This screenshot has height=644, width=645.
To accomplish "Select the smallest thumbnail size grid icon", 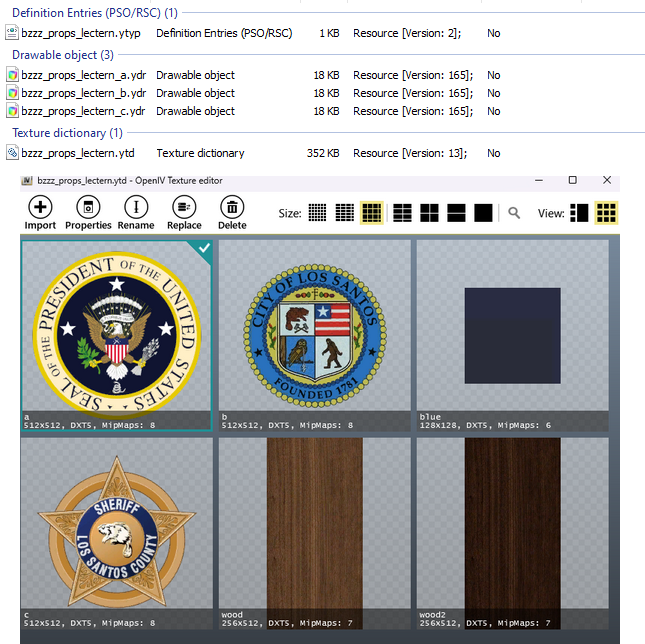I will pyautogui.click(x=317, y=213).
